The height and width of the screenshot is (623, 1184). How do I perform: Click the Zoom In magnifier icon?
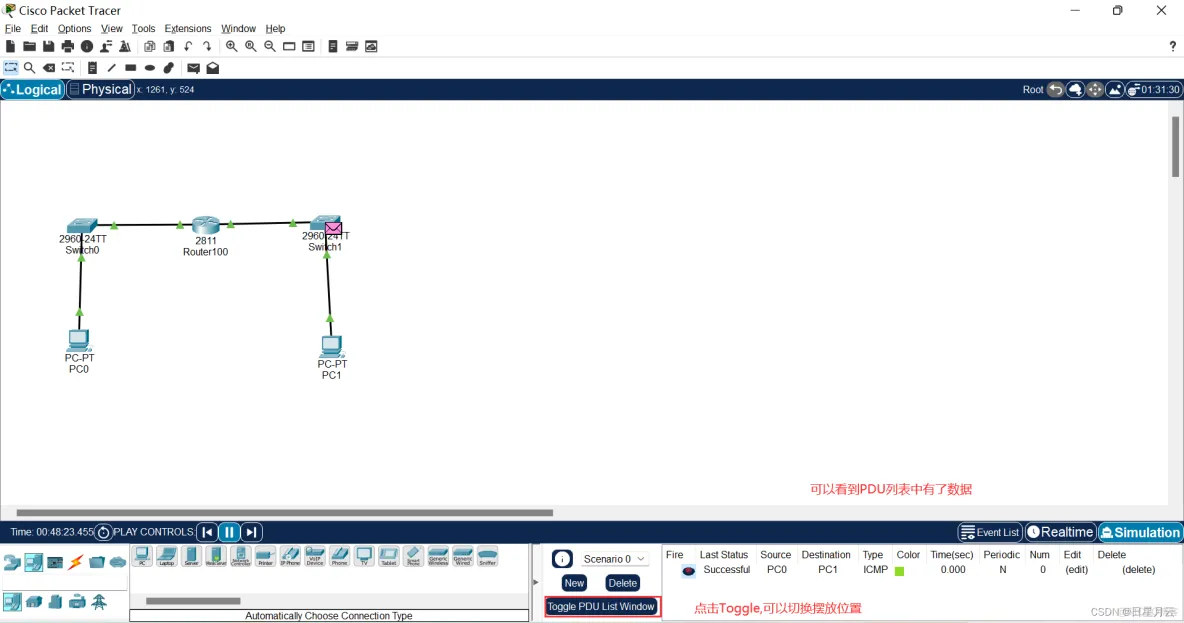pyautogui.click(x=232, y=47)
